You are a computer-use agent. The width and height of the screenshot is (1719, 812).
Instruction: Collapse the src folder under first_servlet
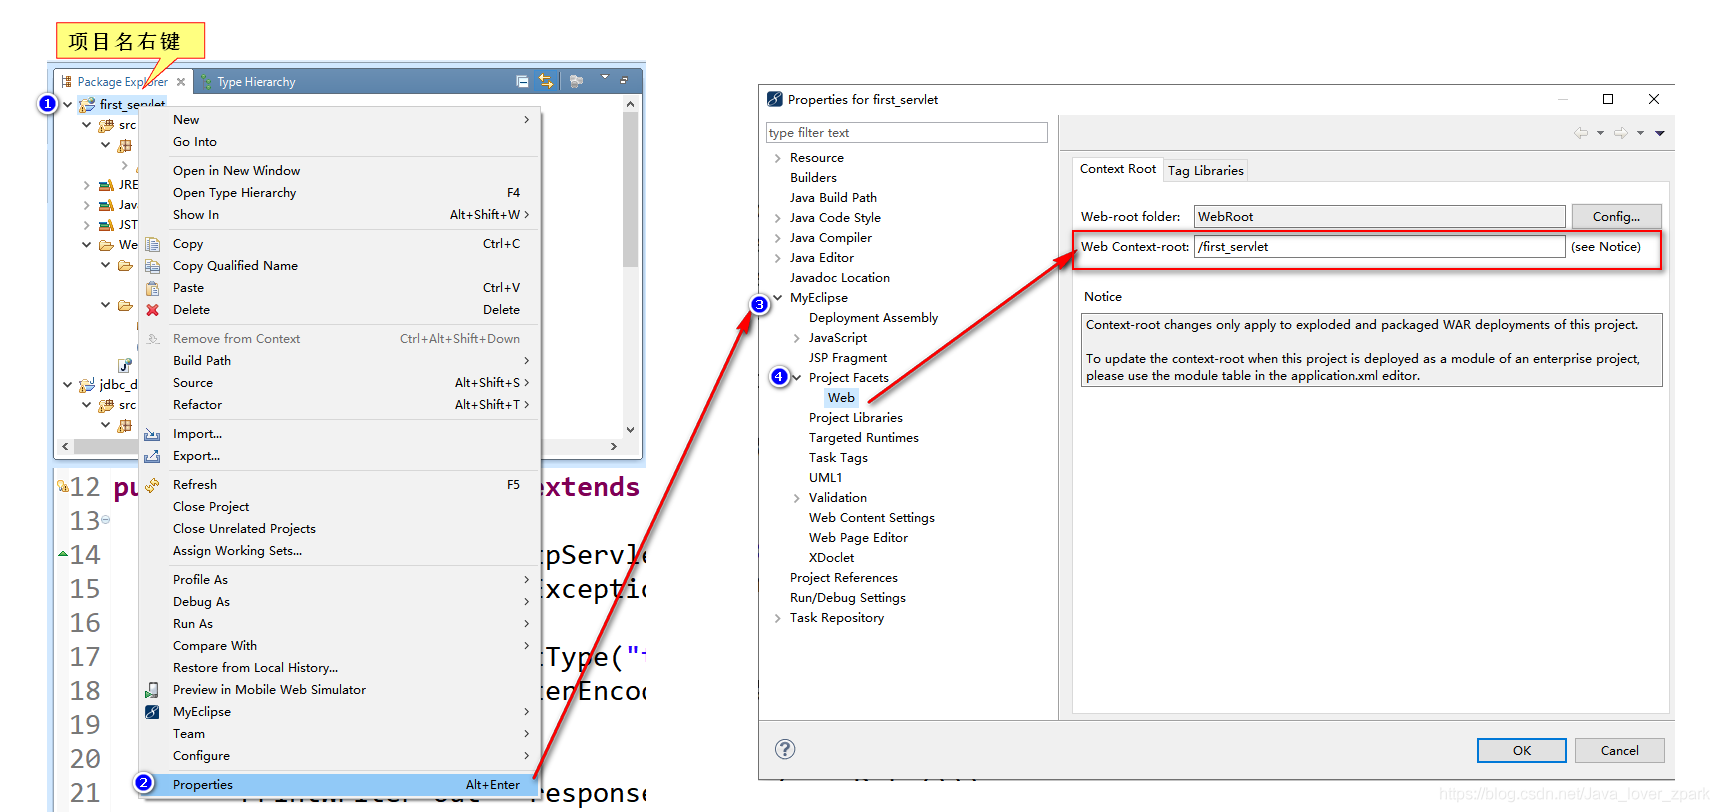point(87,125)
